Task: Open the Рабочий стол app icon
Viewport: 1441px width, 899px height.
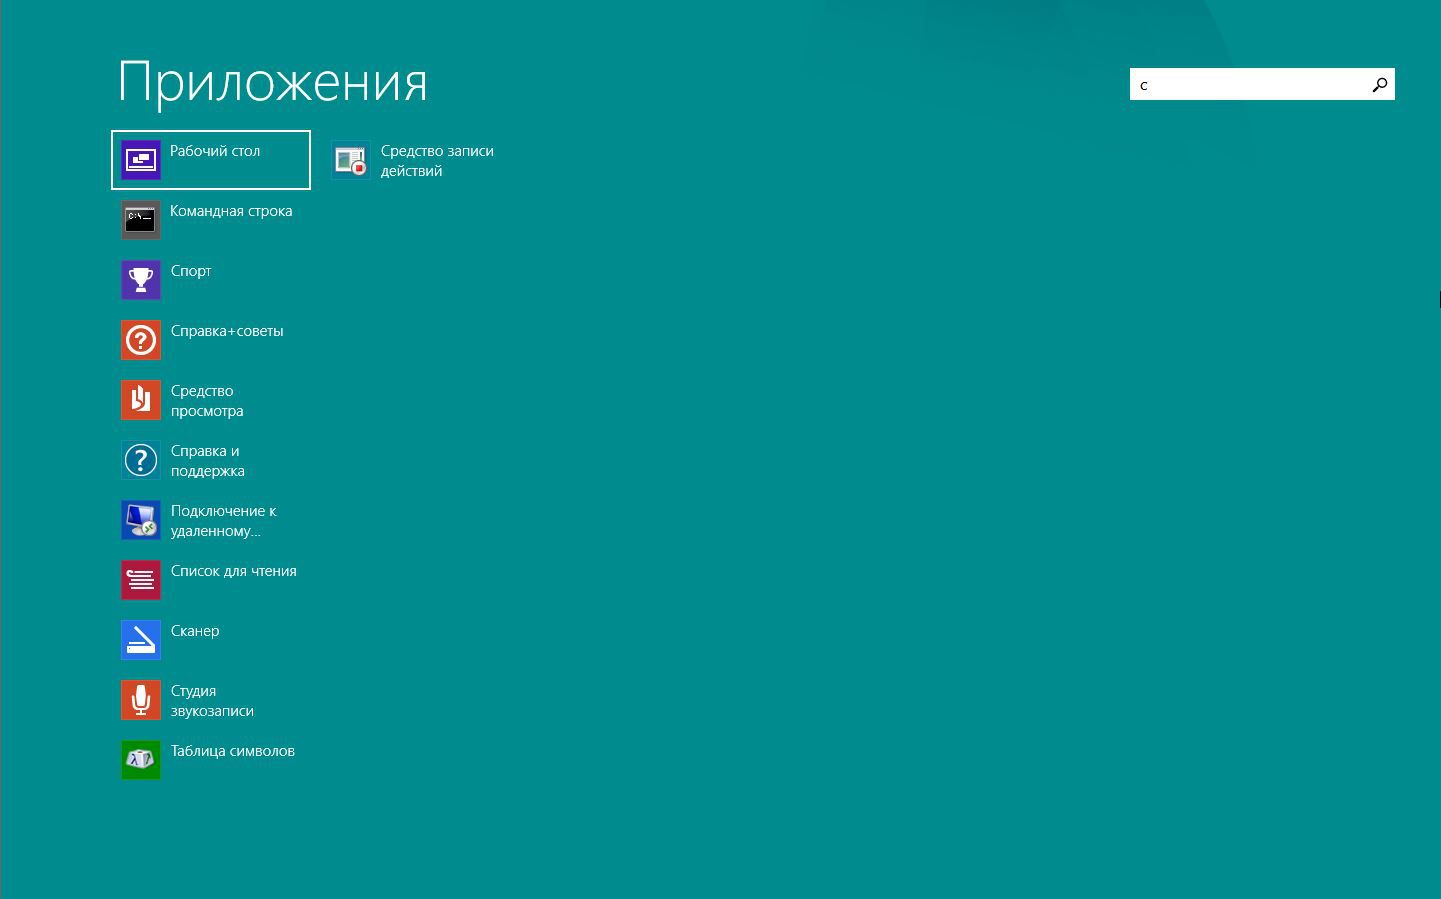Action: pos(141,160)
